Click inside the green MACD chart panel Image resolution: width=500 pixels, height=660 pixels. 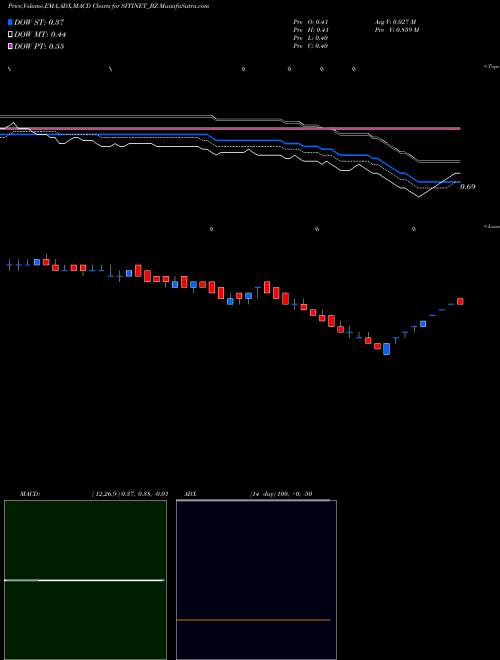pyautogui.click(x=85, y=580)
